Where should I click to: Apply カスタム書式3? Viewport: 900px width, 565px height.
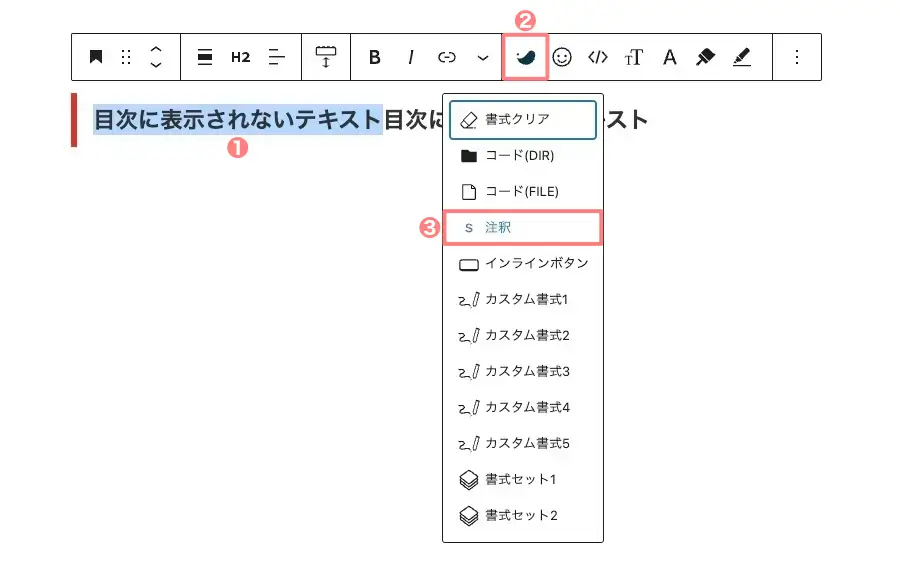coord(523,371)
